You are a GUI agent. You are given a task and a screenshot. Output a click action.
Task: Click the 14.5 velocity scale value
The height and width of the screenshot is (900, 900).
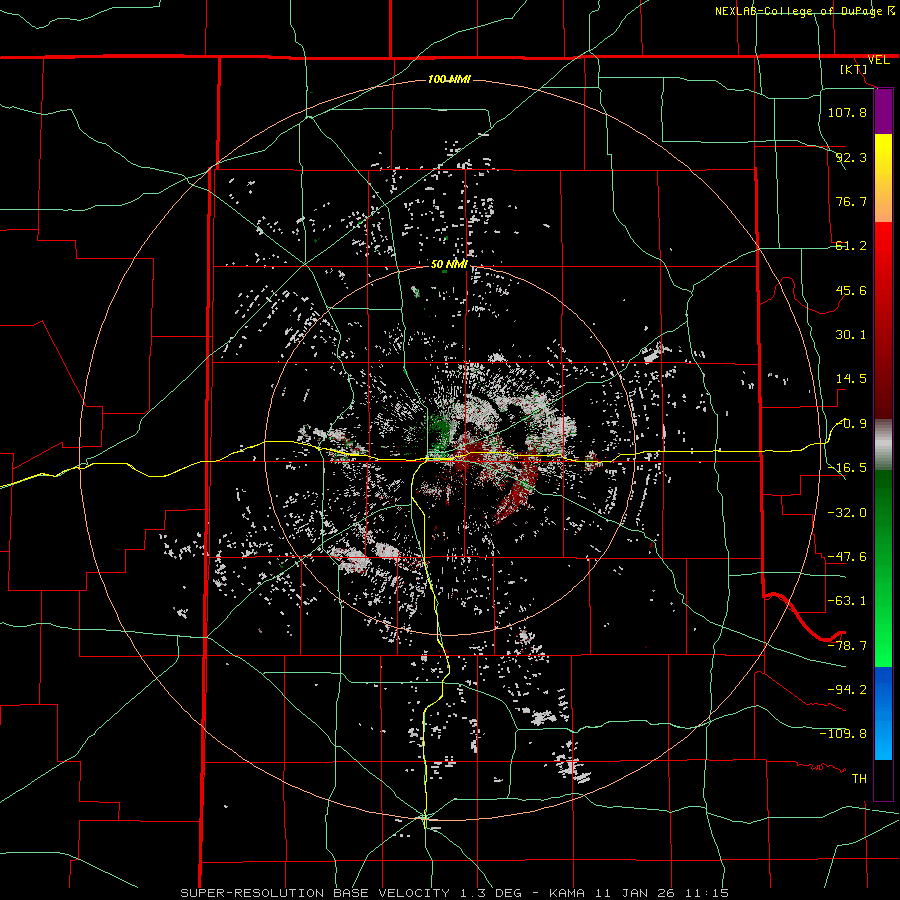pyautogui.click(x=851, y=379)
